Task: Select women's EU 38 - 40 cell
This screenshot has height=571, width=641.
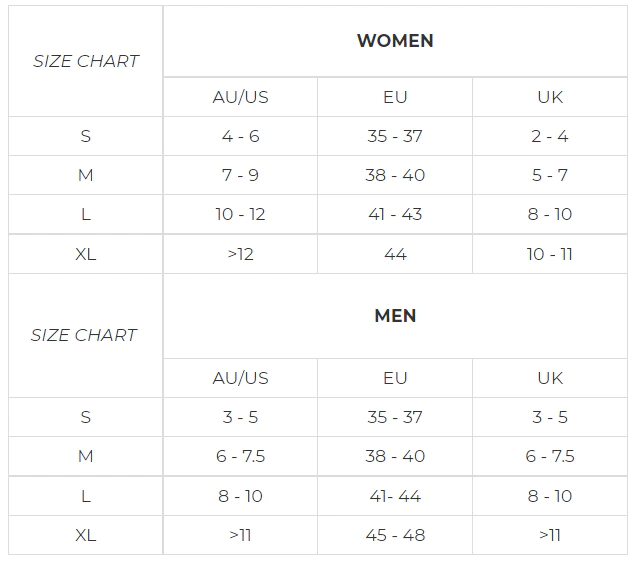Action: (395, 175)
